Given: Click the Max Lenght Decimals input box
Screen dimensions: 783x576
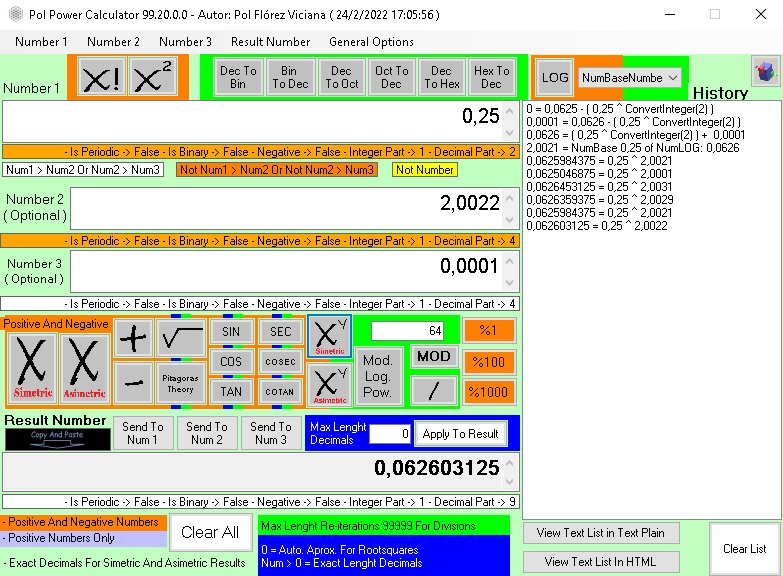Looking at the screenshot, I should pos(390,434).
